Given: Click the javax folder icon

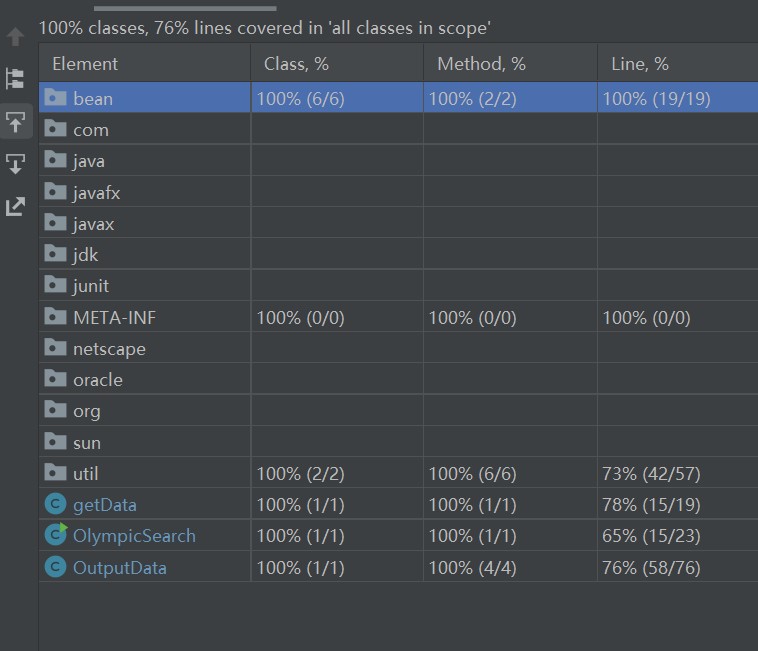Looking at the screenshot, I should click(55, 222).
